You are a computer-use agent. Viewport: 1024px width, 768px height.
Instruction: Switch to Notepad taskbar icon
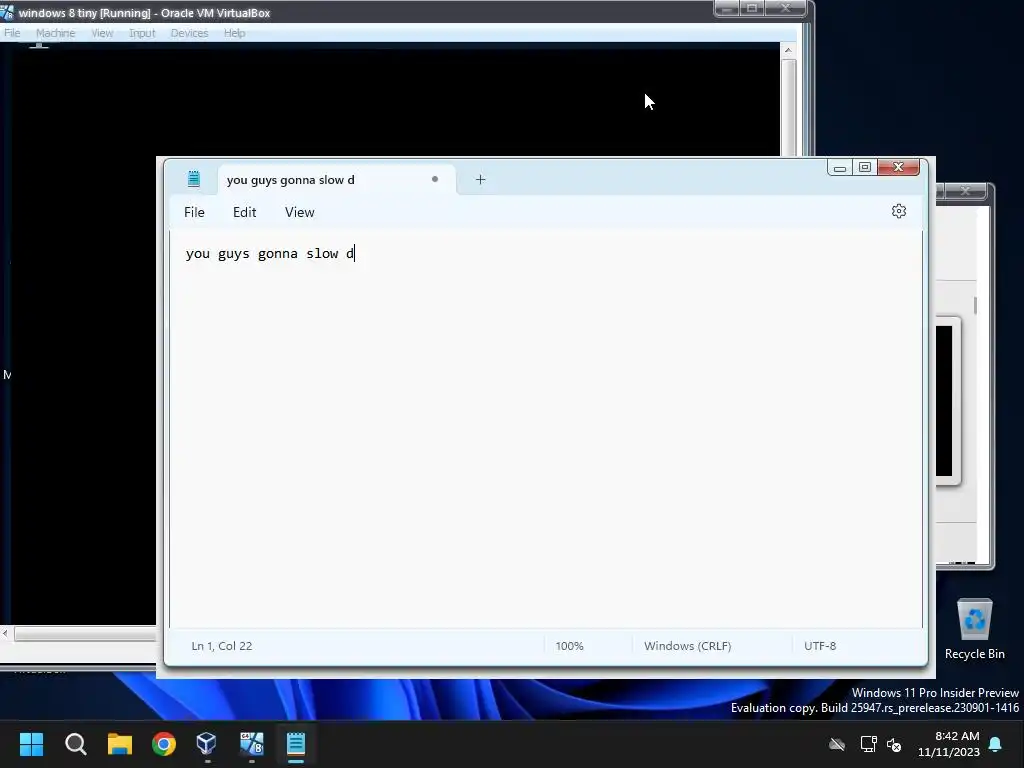(x=296, y=744)
